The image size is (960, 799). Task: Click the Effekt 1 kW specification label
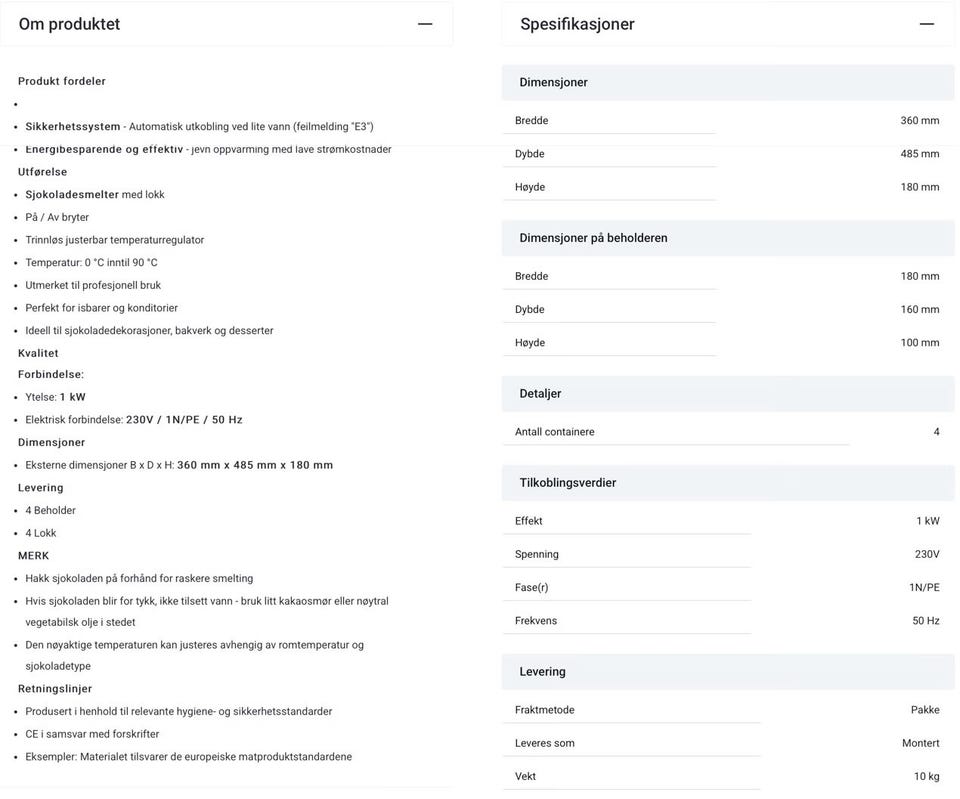[529, 521]
